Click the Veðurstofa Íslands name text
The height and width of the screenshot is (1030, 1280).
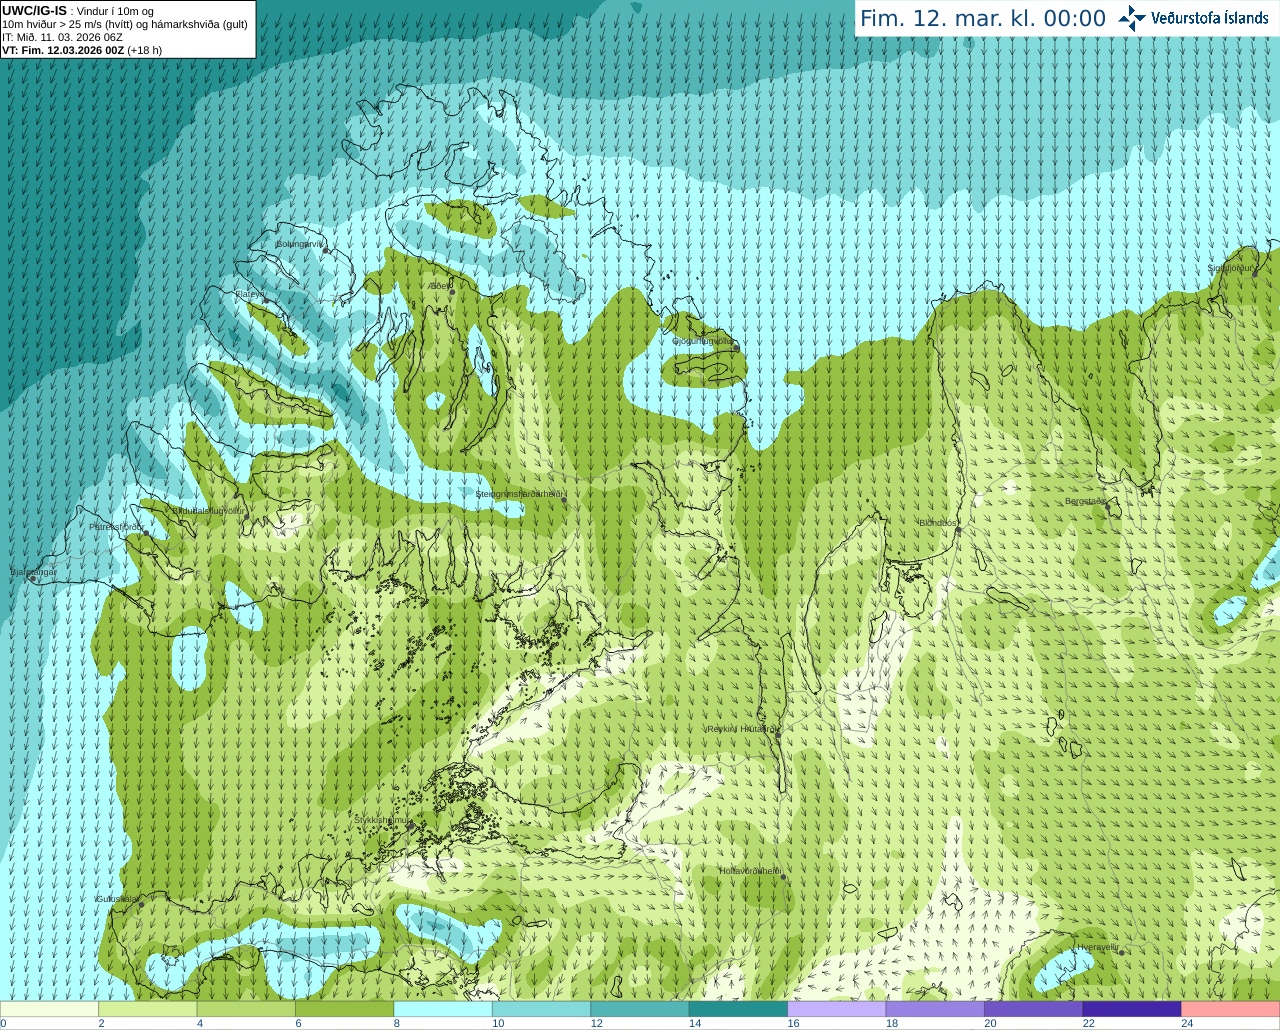(x=1209, y=18)
